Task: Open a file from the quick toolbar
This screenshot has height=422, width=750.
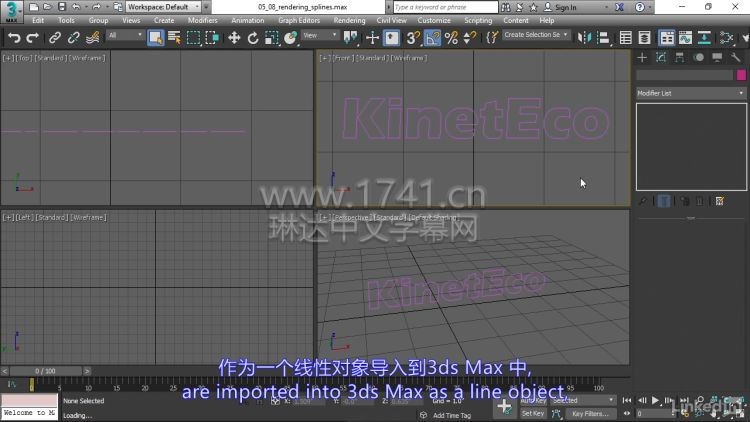Action: pyautogui.click(x=47, y=7)
